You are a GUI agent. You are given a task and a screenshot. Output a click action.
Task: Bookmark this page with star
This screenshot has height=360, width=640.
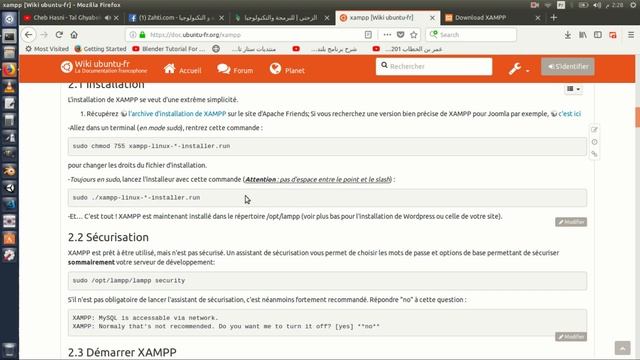tap(414, 35)
